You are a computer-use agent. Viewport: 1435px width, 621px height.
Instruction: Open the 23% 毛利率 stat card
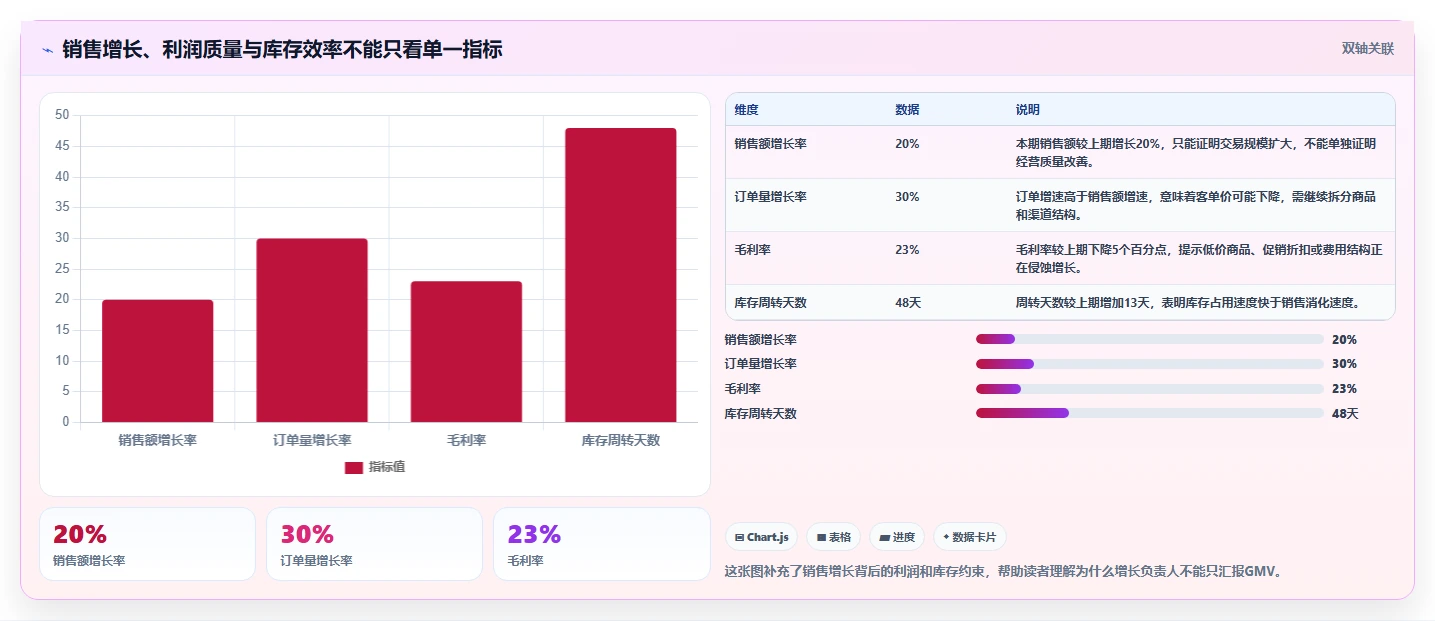pos(601,544)
